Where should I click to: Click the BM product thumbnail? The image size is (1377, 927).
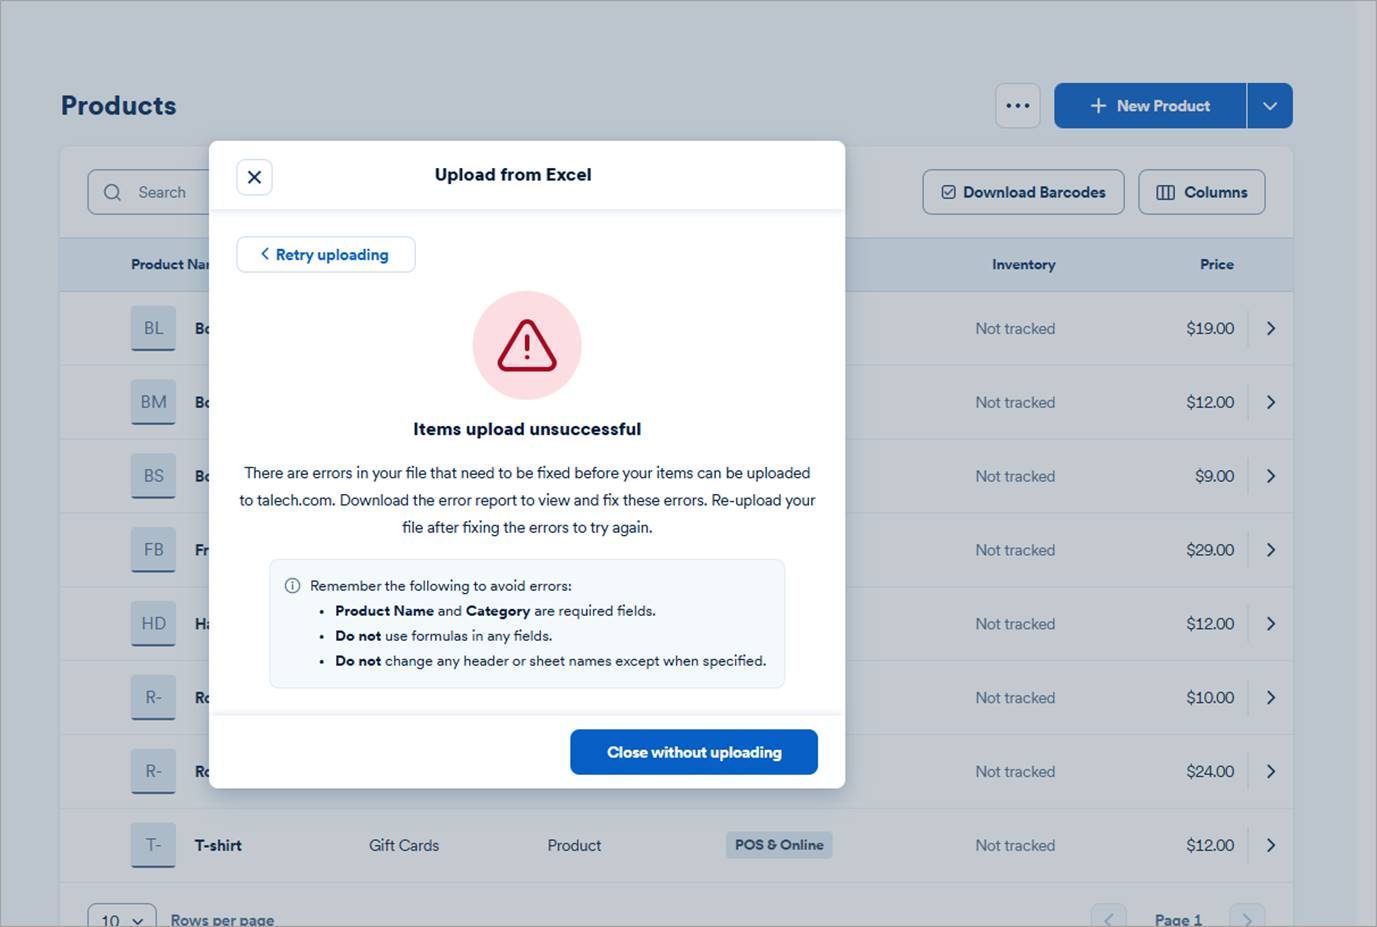pos(153,402)
